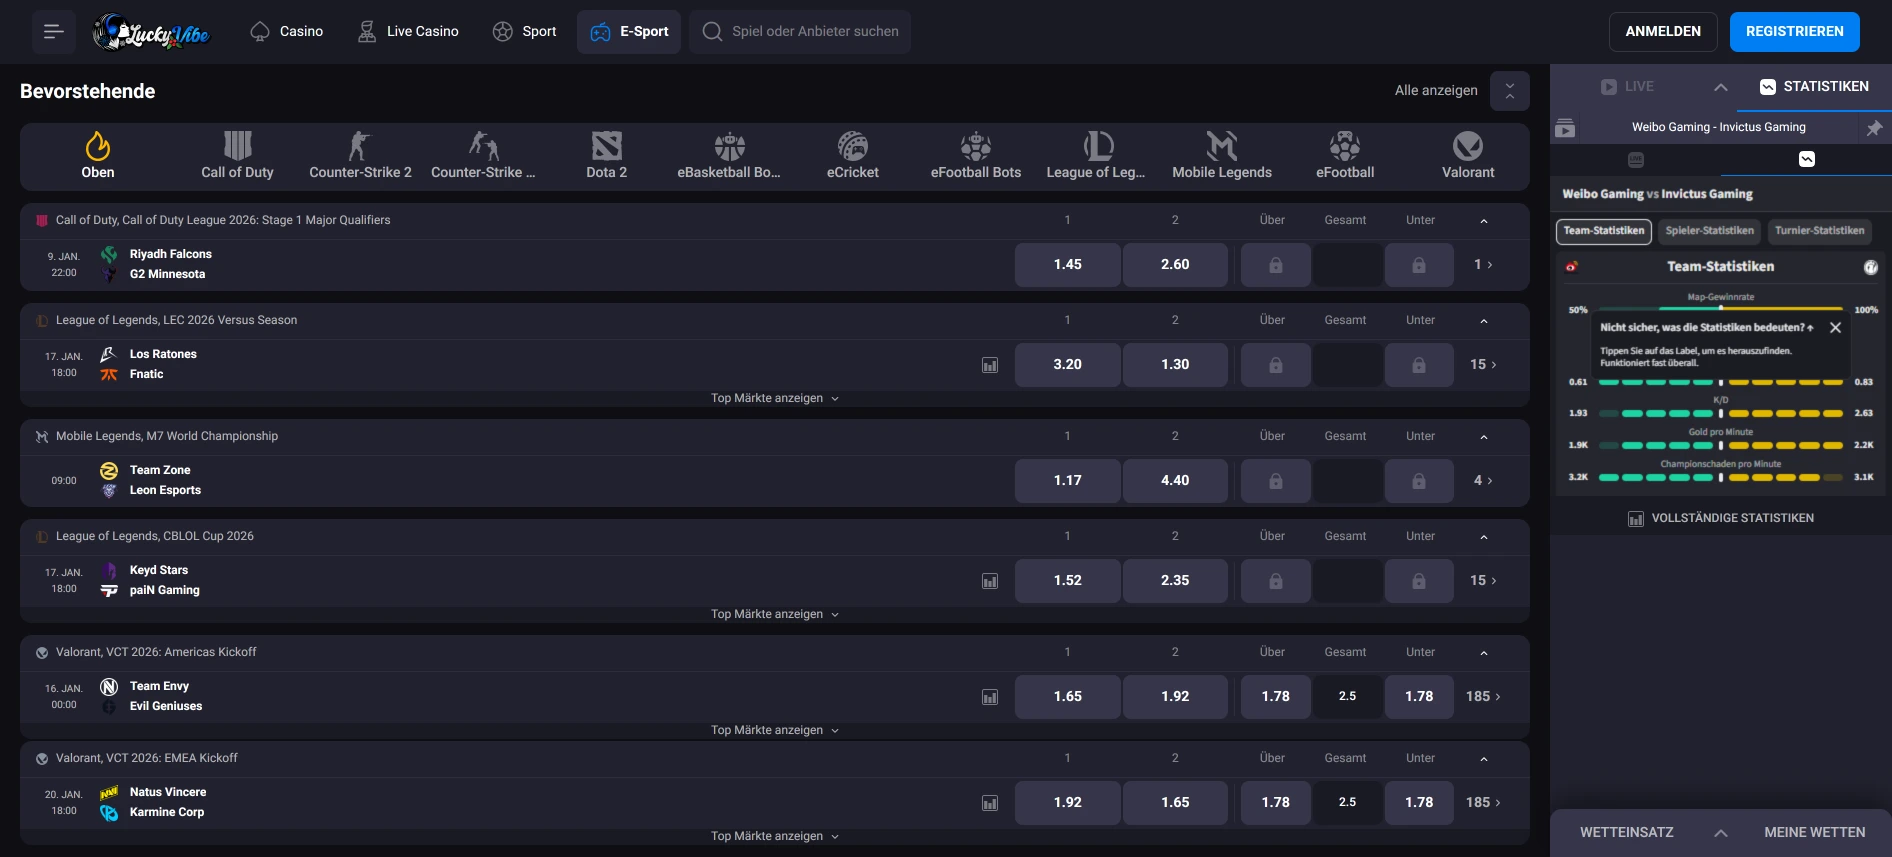Viewport: 1892px width, 857px height.
Task: Select Team-Statistiken tab
Action: click(1604, 231)
